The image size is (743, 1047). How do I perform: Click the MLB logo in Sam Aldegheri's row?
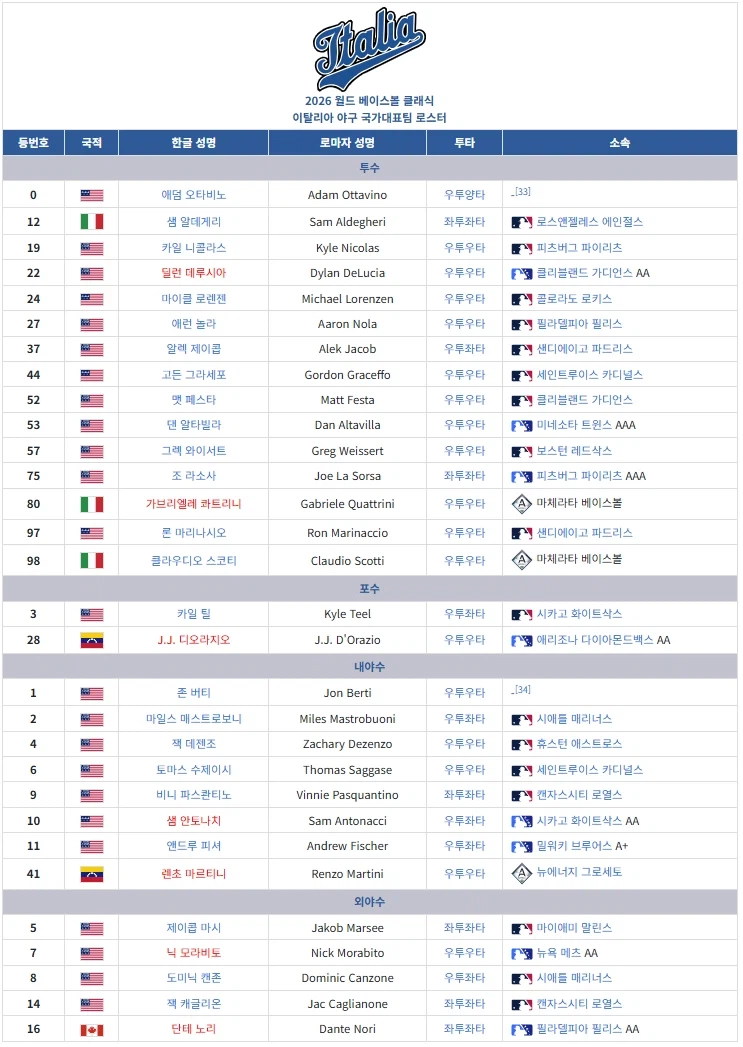tap(522, 223)
